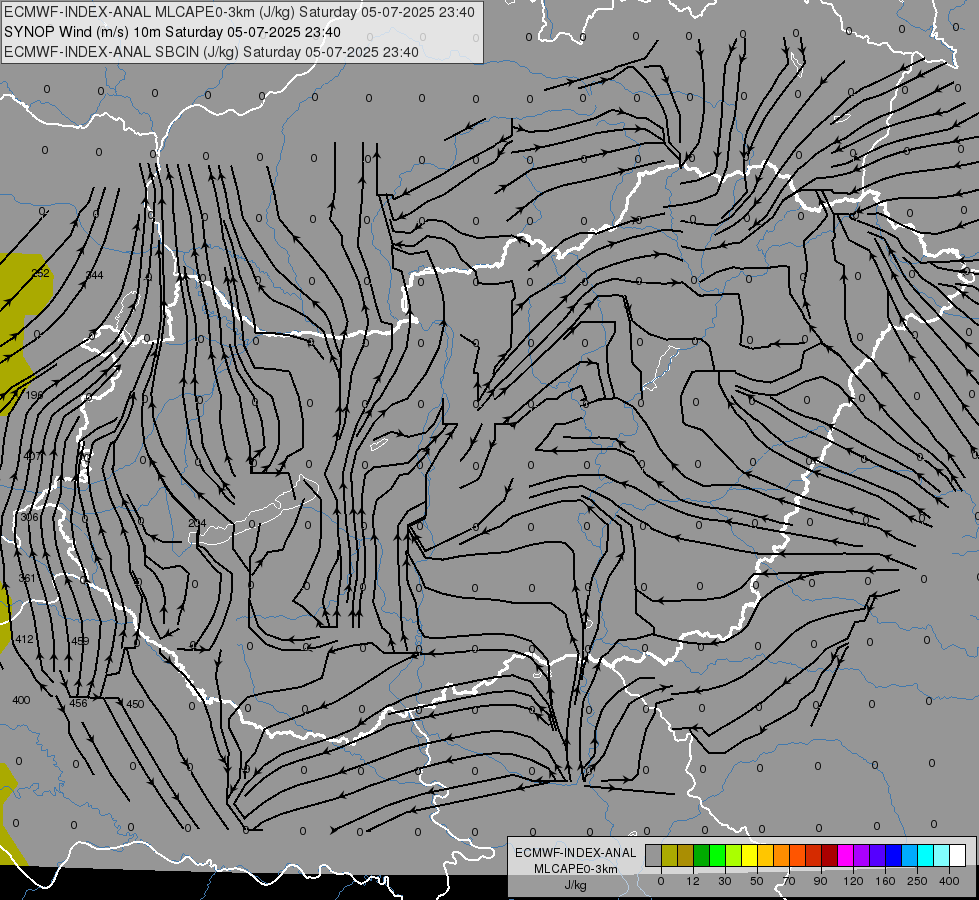This screenshot has width=979, height=900.
Task: Select the map value 456
Action: pyautogui.click(x=78, y=703)
